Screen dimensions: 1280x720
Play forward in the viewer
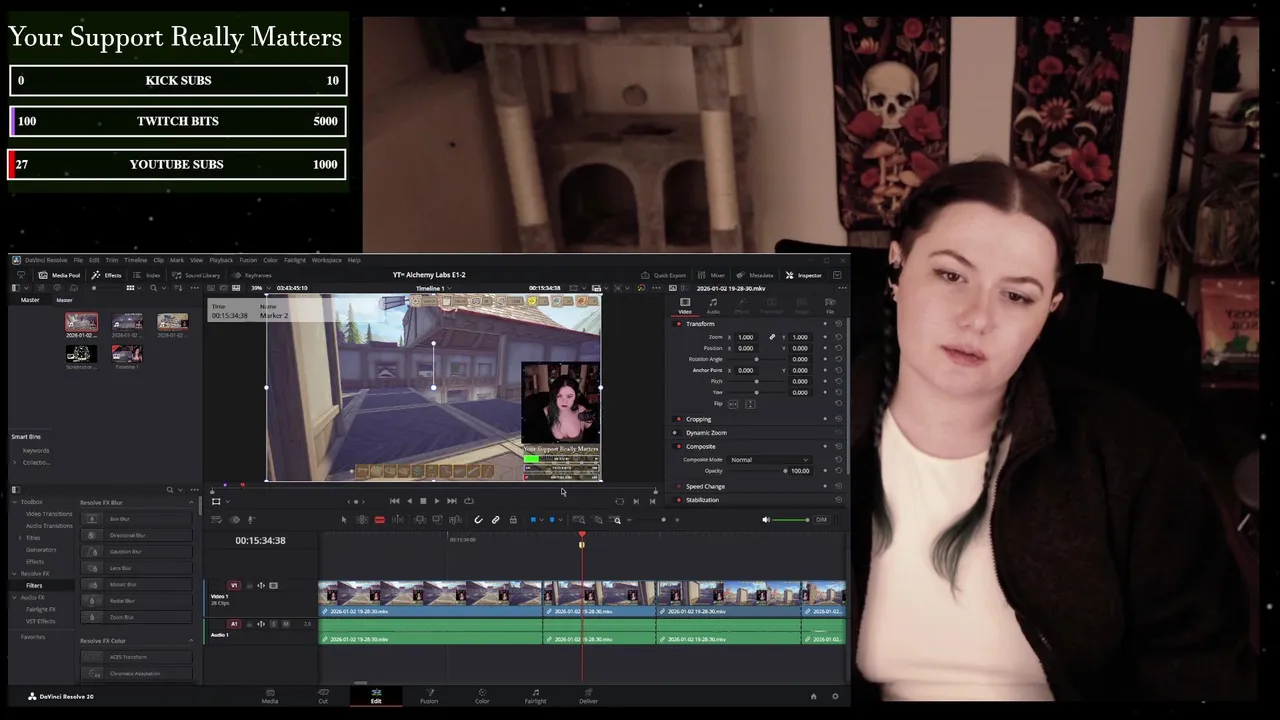click(x=437, y=501)
